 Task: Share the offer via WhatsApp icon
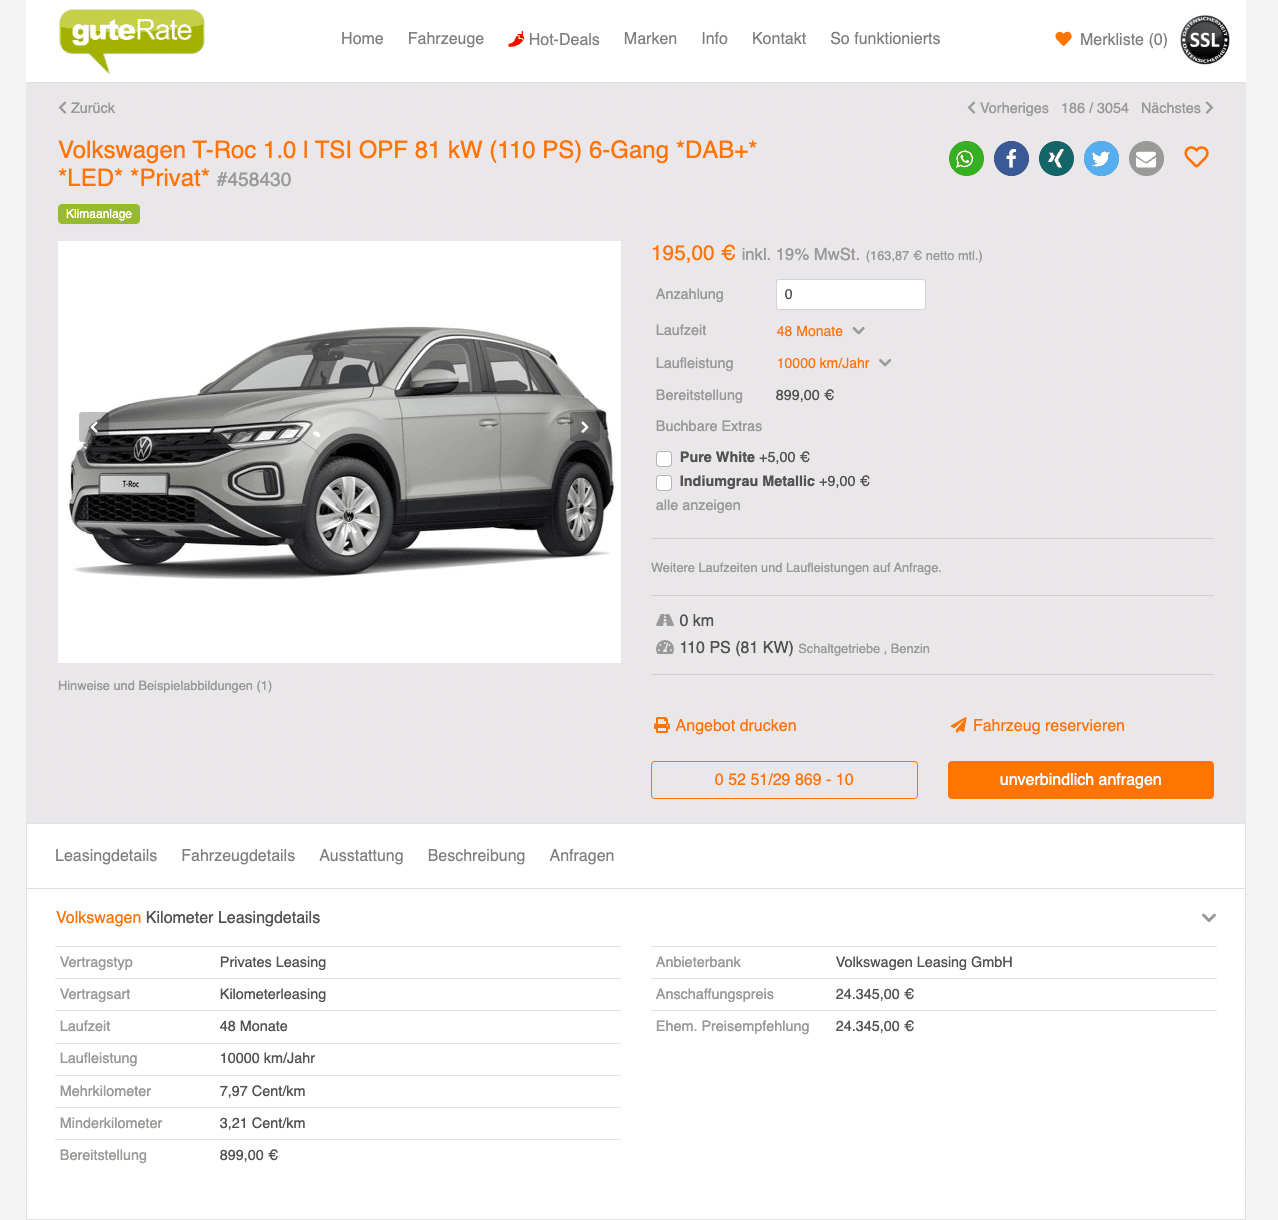click(966, 158)
